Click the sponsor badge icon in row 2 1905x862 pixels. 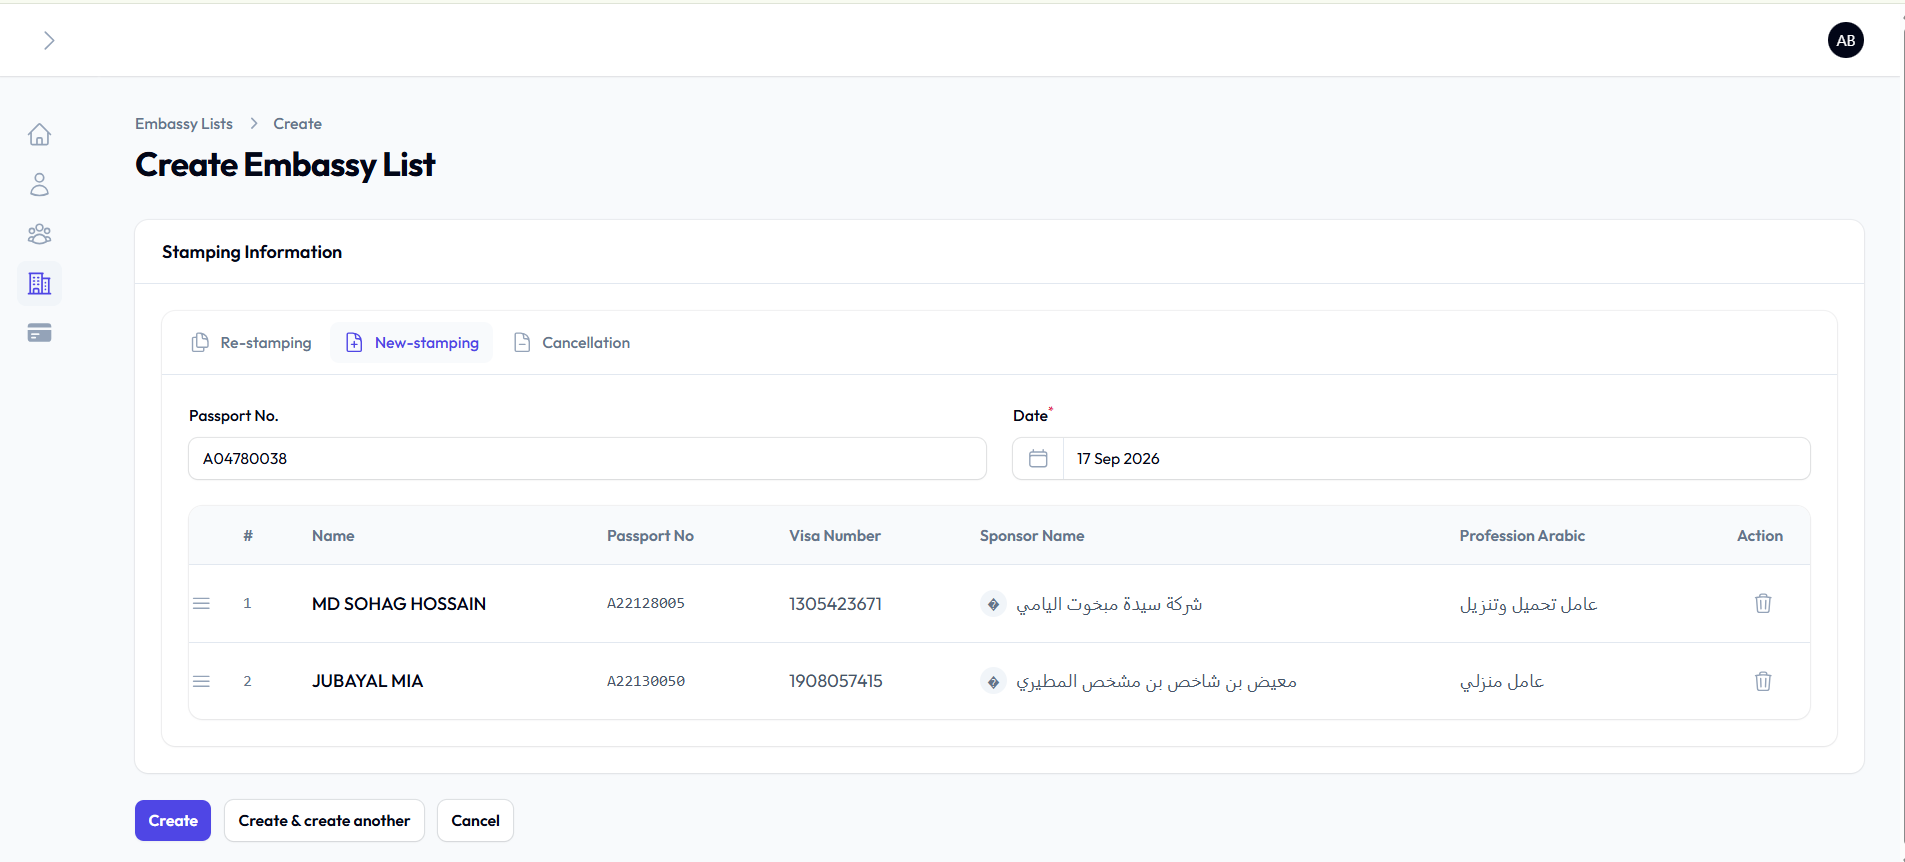993,681
